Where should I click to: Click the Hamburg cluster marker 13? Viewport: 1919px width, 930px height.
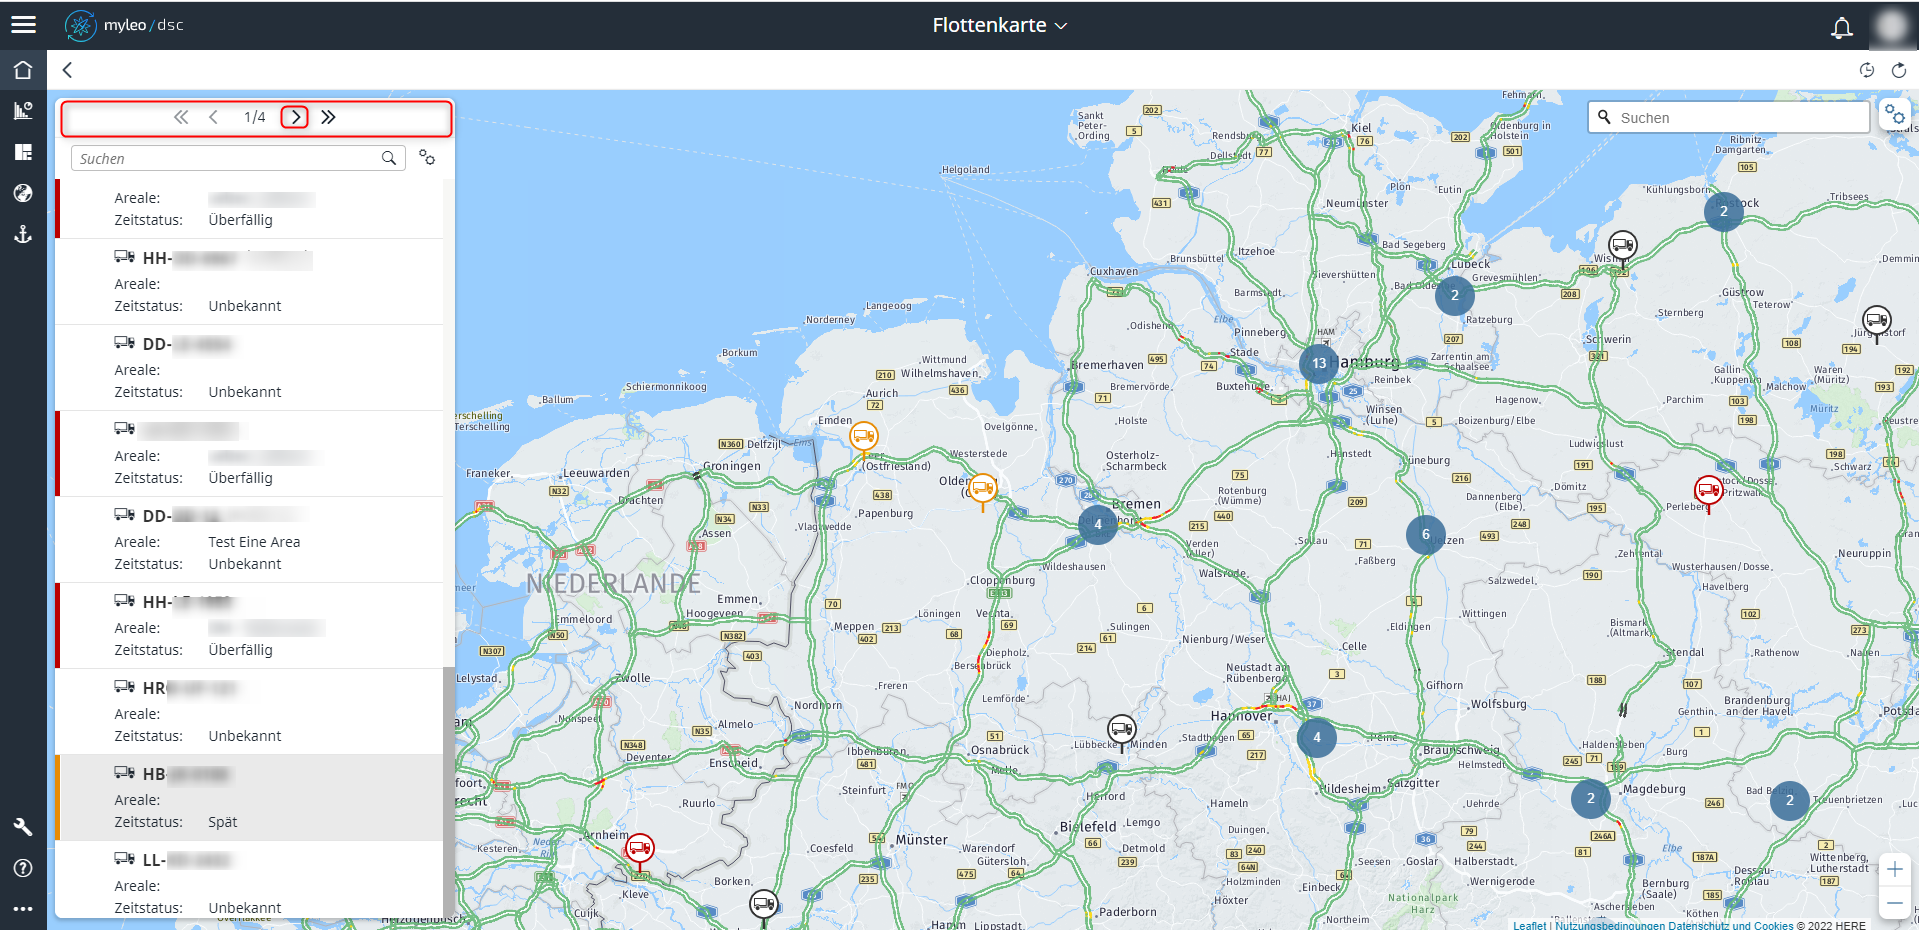tap(1319, 364)
